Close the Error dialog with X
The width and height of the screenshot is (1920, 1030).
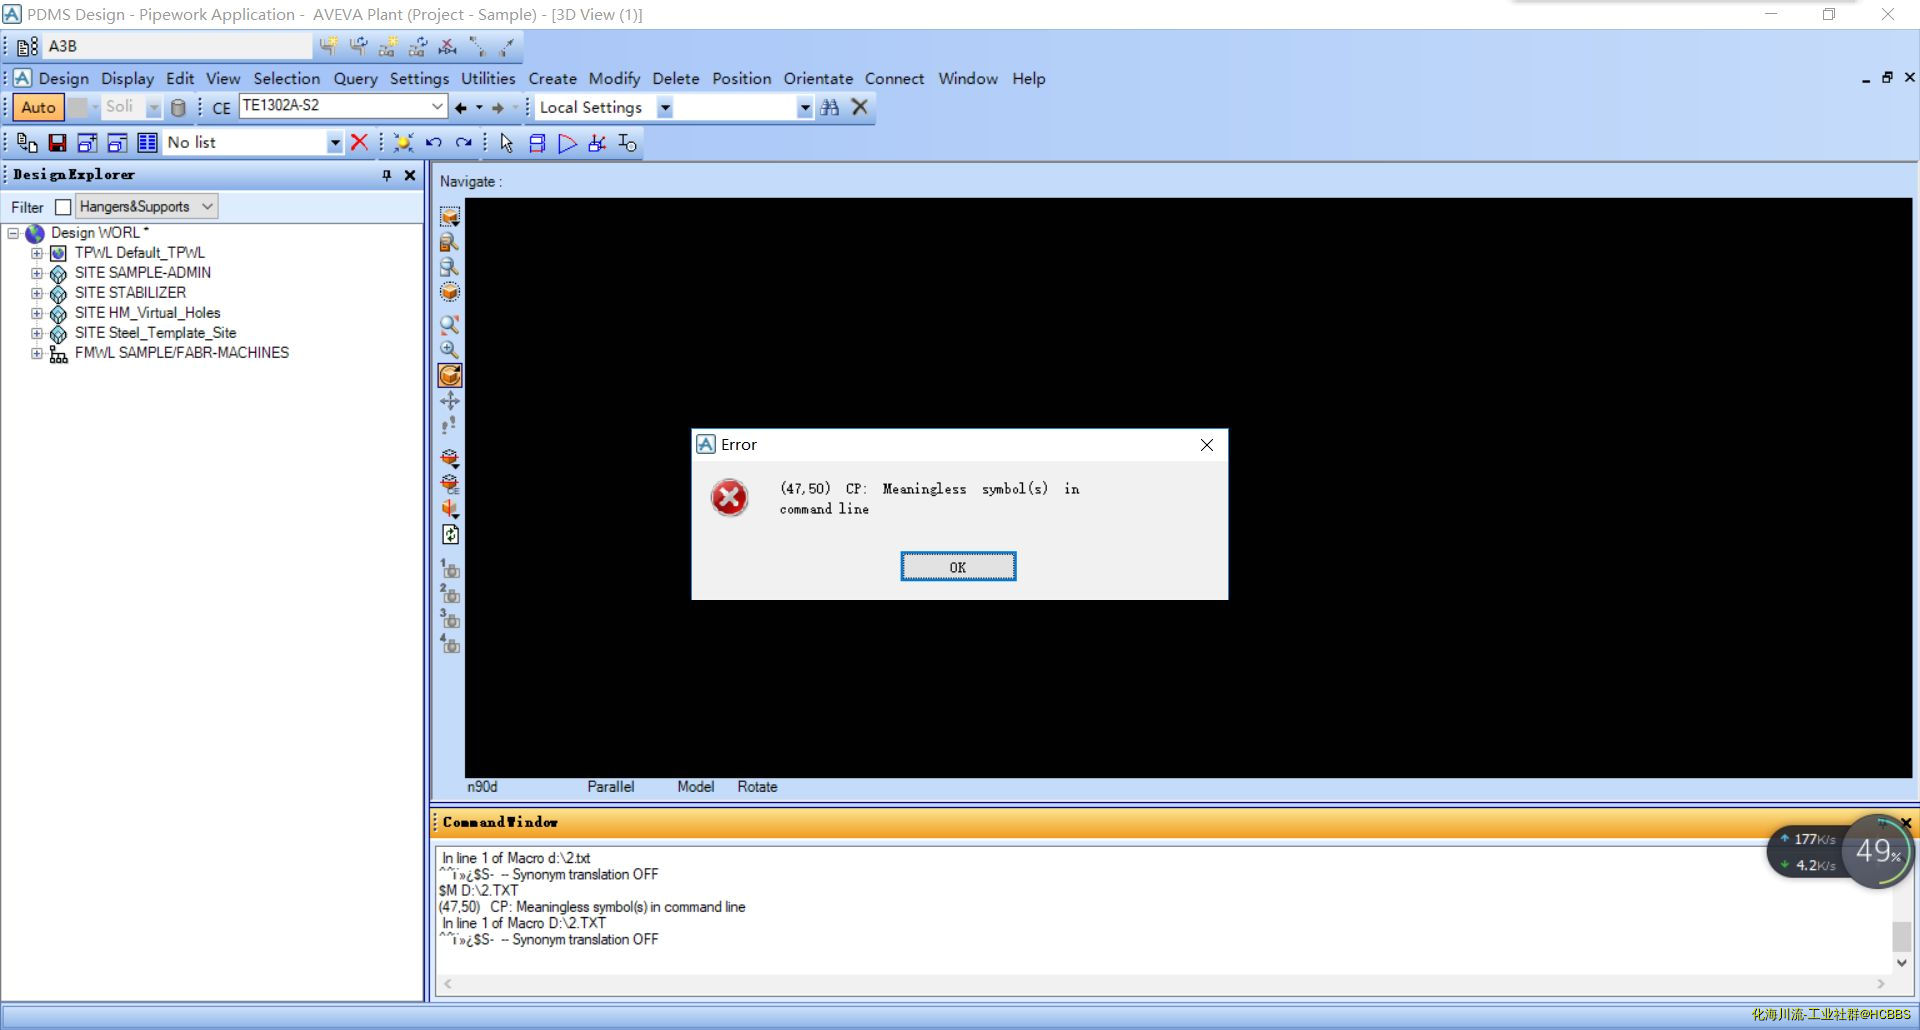[x=1207, y=445]
